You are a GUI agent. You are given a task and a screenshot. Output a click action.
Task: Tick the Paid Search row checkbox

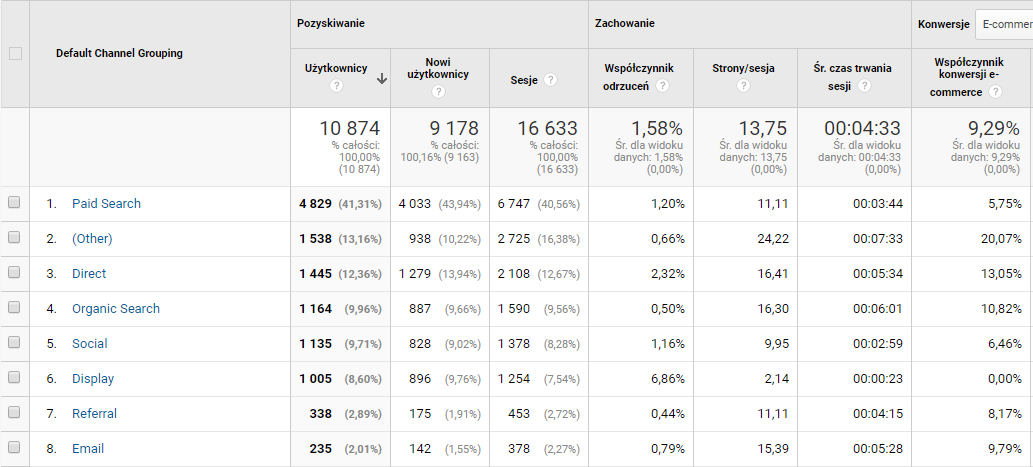(x=14, y=203)
